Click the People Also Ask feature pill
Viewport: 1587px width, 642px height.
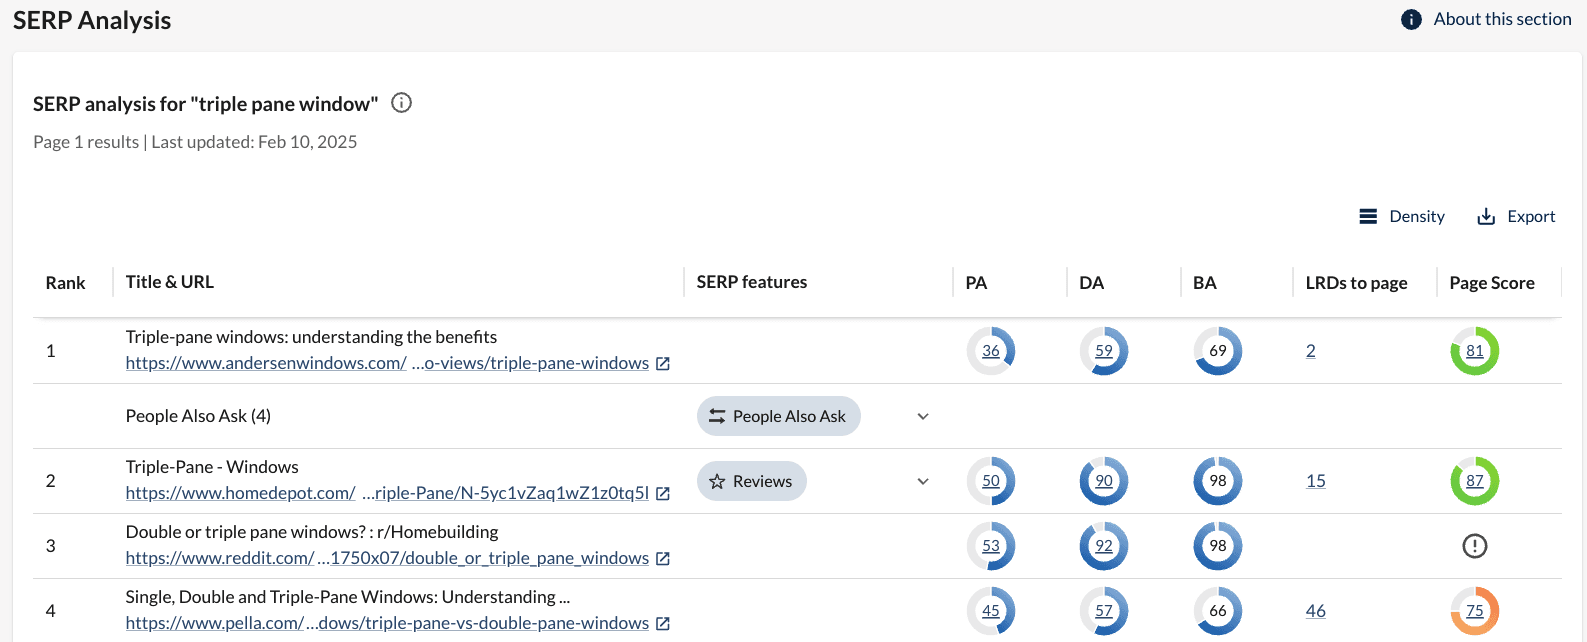778,417
